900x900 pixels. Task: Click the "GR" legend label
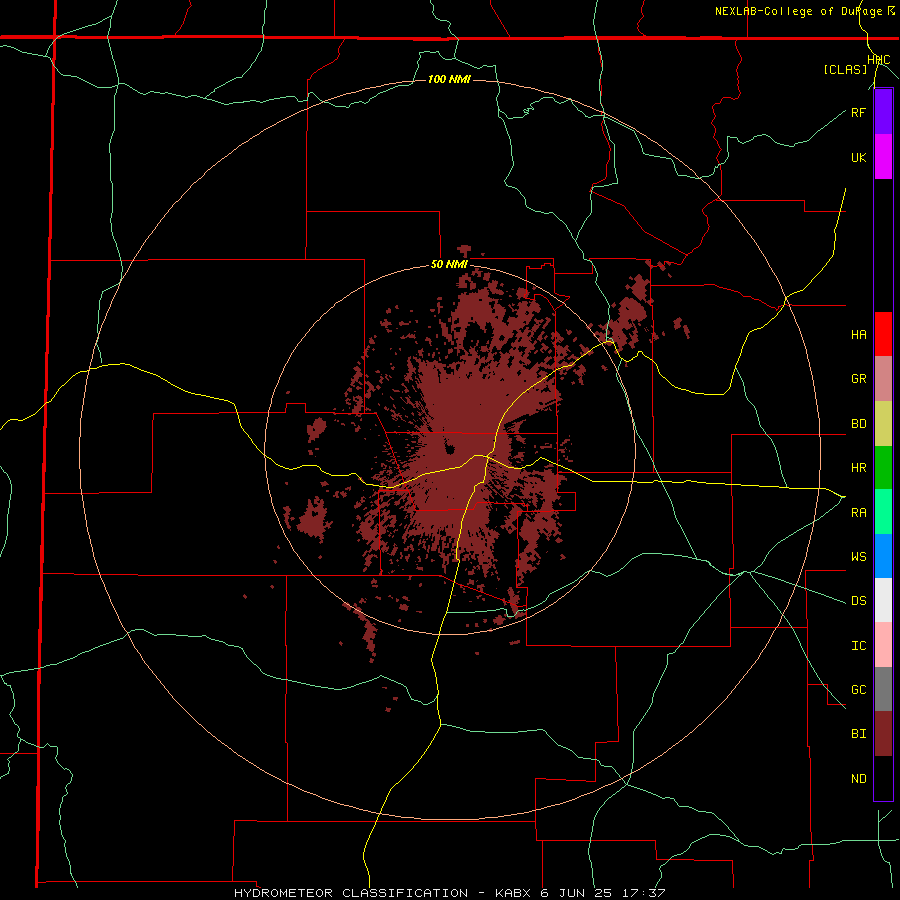pos(858,379)
